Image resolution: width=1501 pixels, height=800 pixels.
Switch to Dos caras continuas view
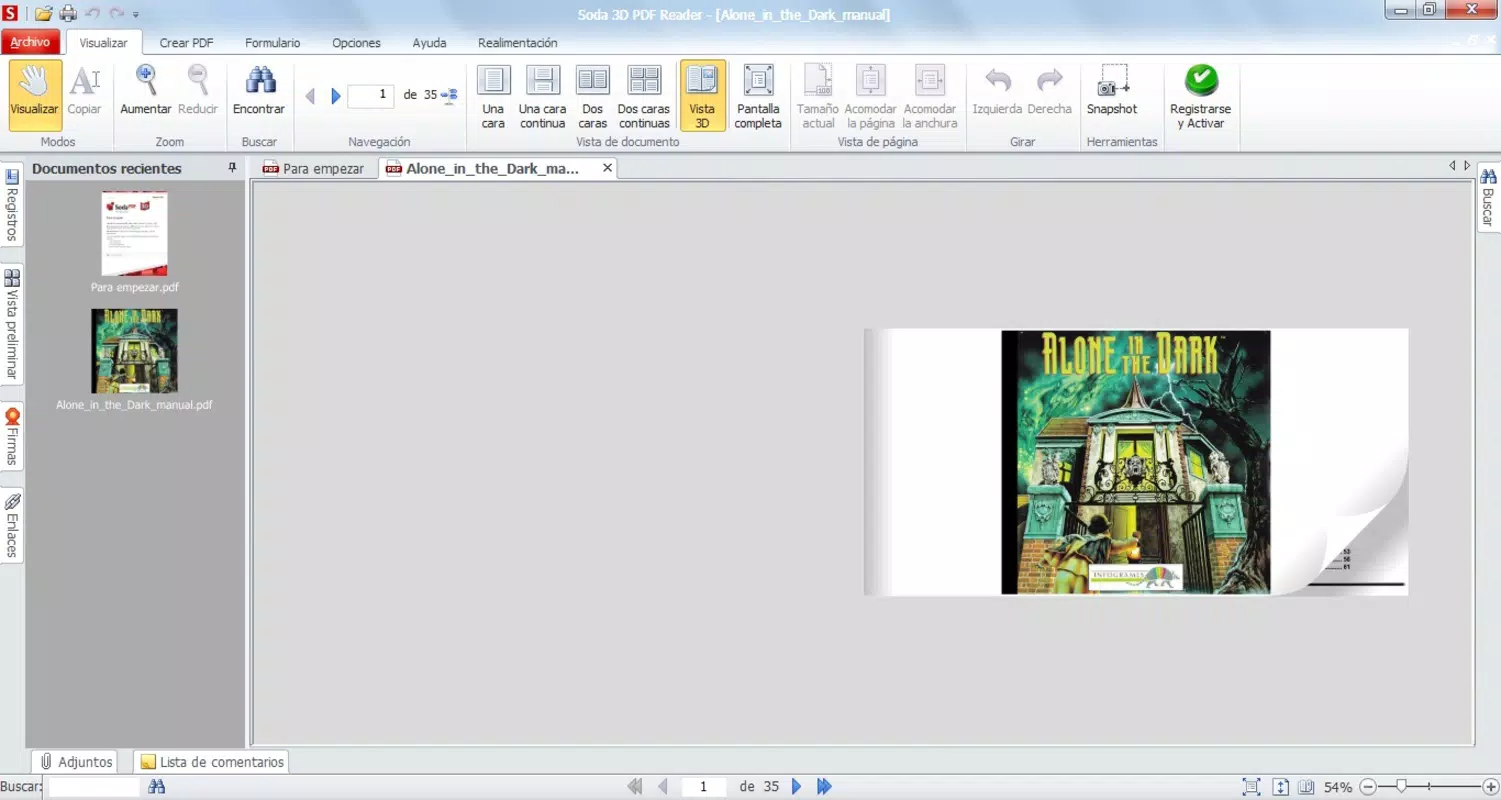point(644,95)
